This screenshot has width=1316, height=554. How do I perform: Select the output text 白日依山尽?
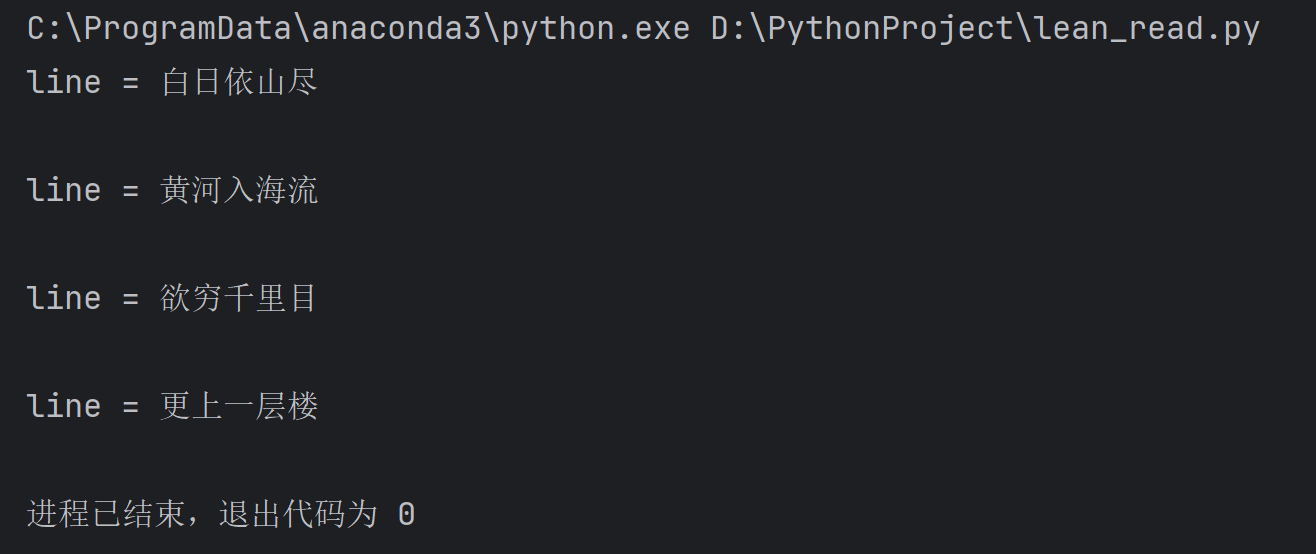(239, 82)
